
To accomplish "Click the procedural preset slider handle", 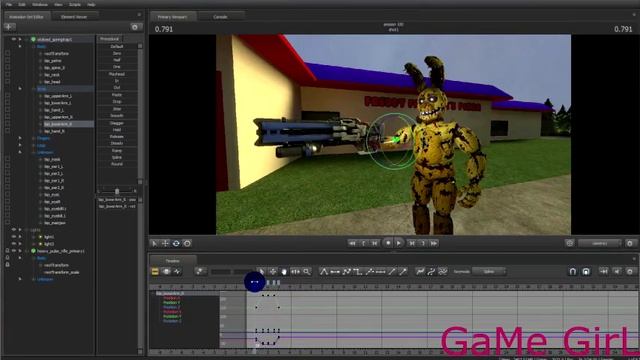I will coord(117,191).
